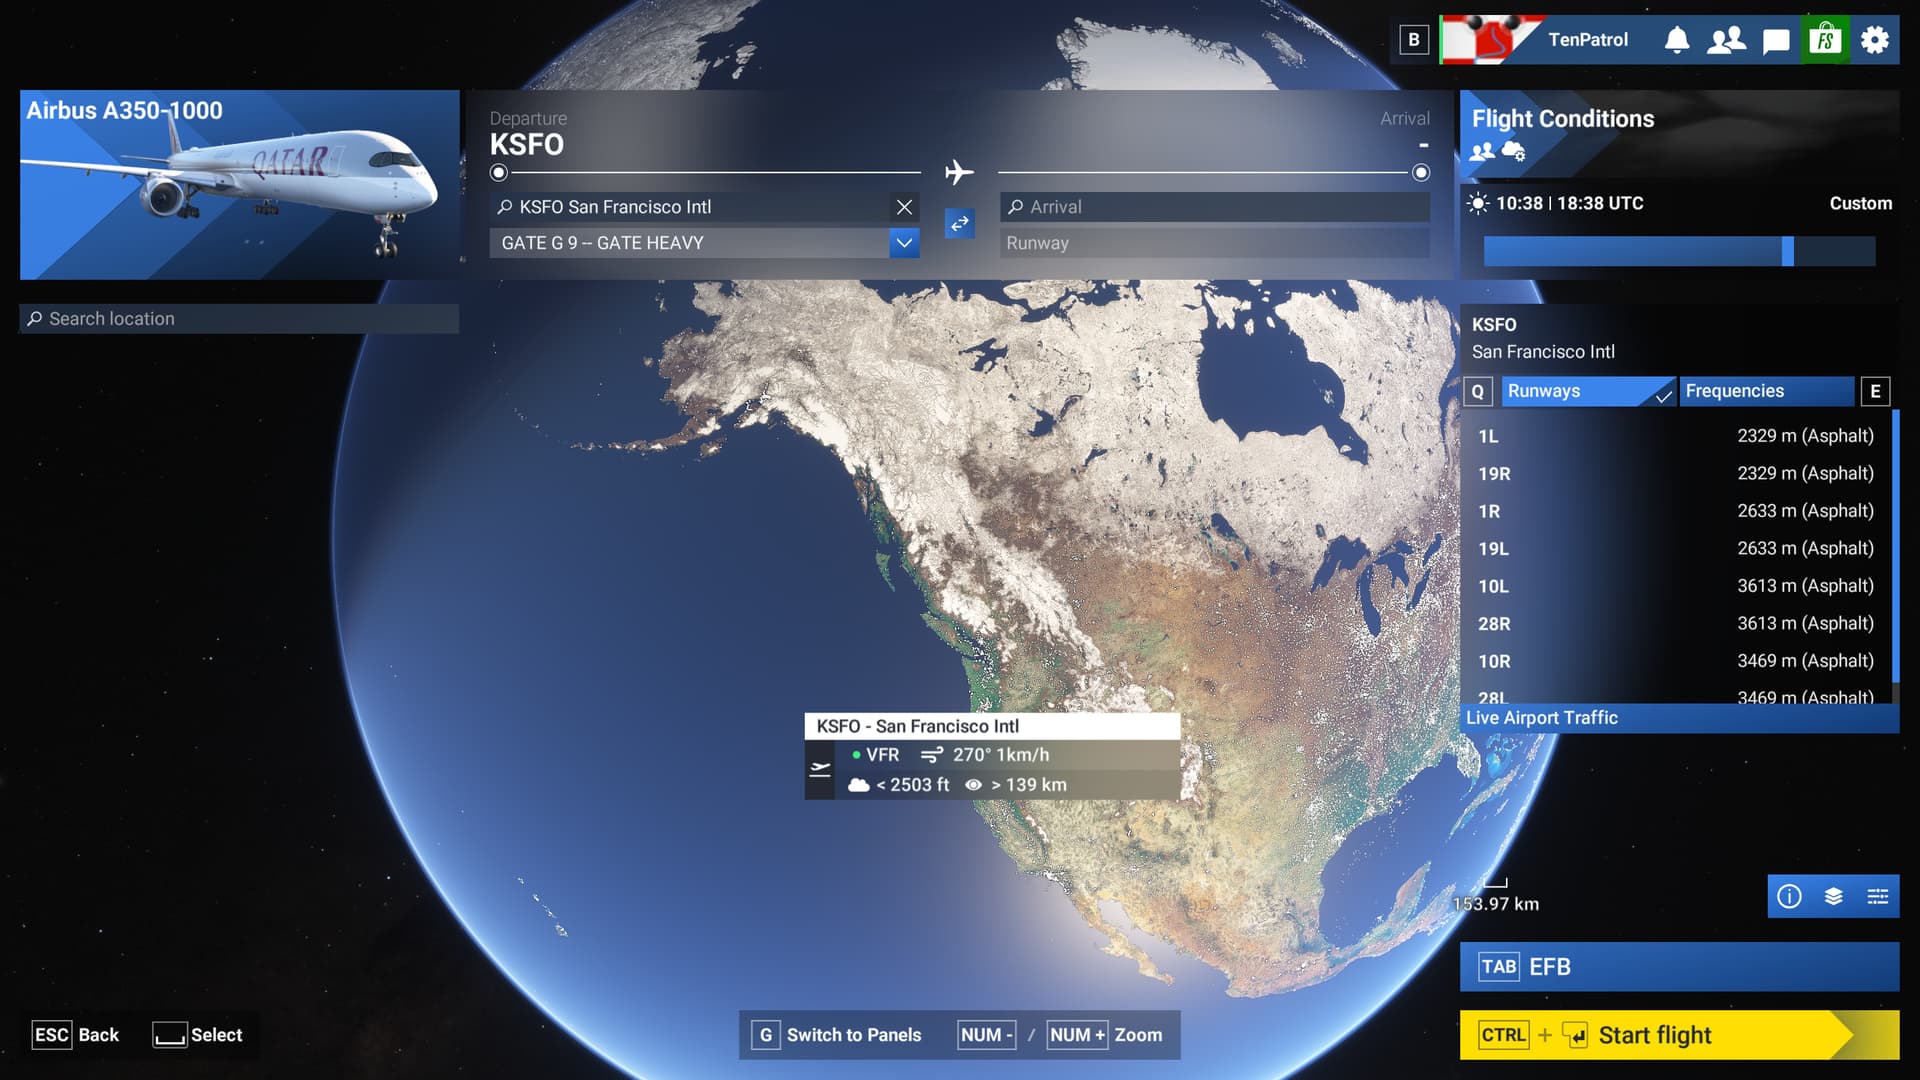Expand the Live Airport Traffic section
This screenshot has width=1920, height=1080.
[1680, 718]
